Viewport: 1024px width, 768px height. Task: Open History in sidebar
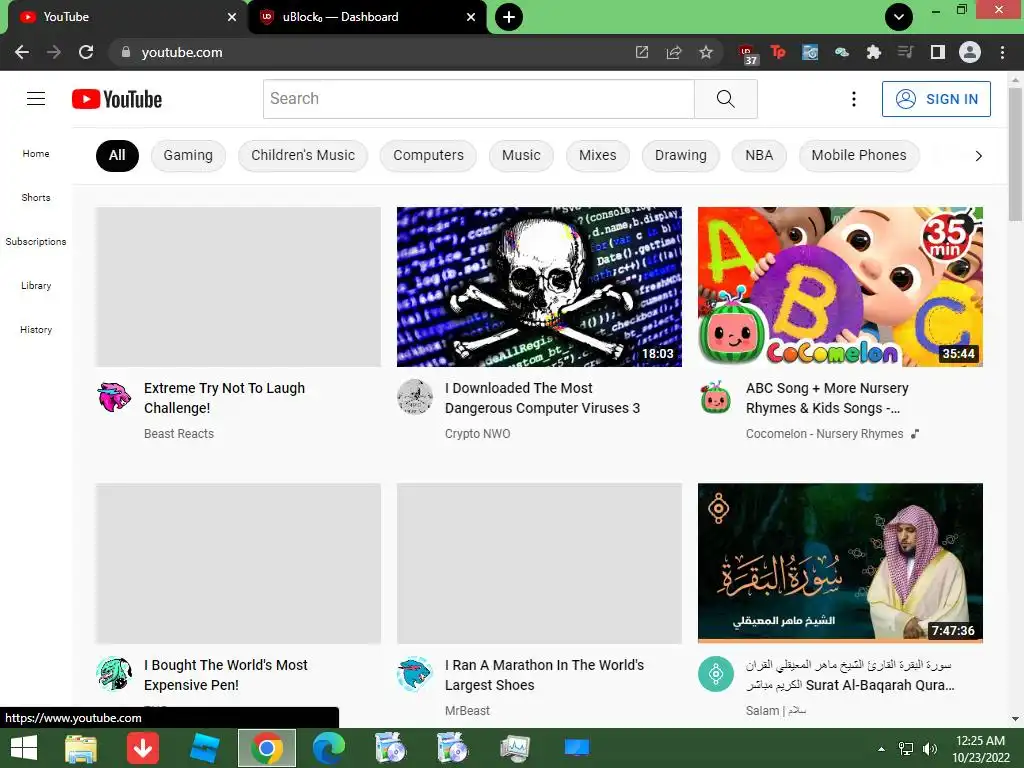pyautogui.click(x=36, y=330)
